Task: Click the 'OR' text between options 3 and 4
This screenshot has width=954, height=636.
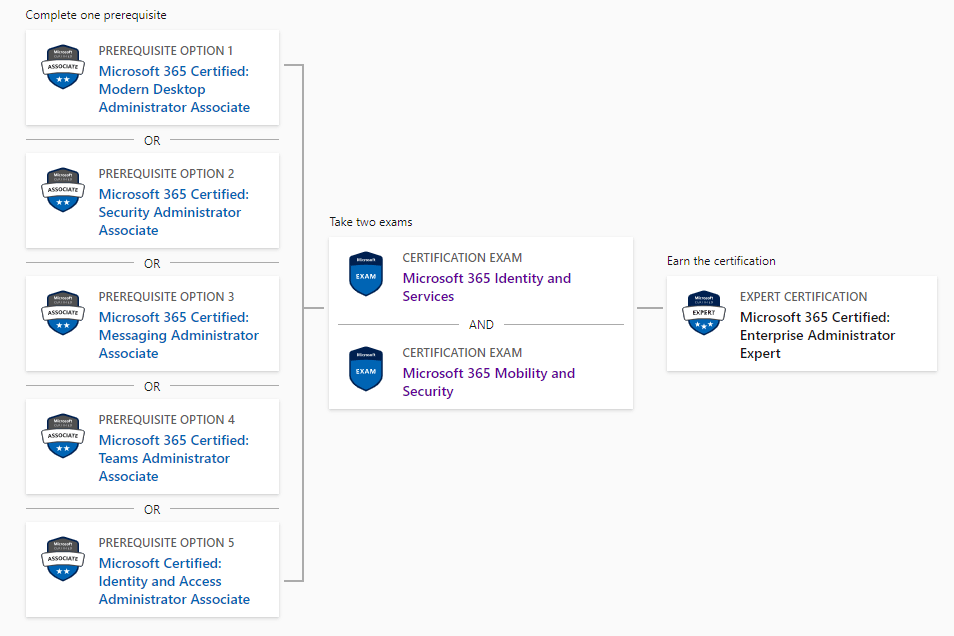Action: (152, 386)
